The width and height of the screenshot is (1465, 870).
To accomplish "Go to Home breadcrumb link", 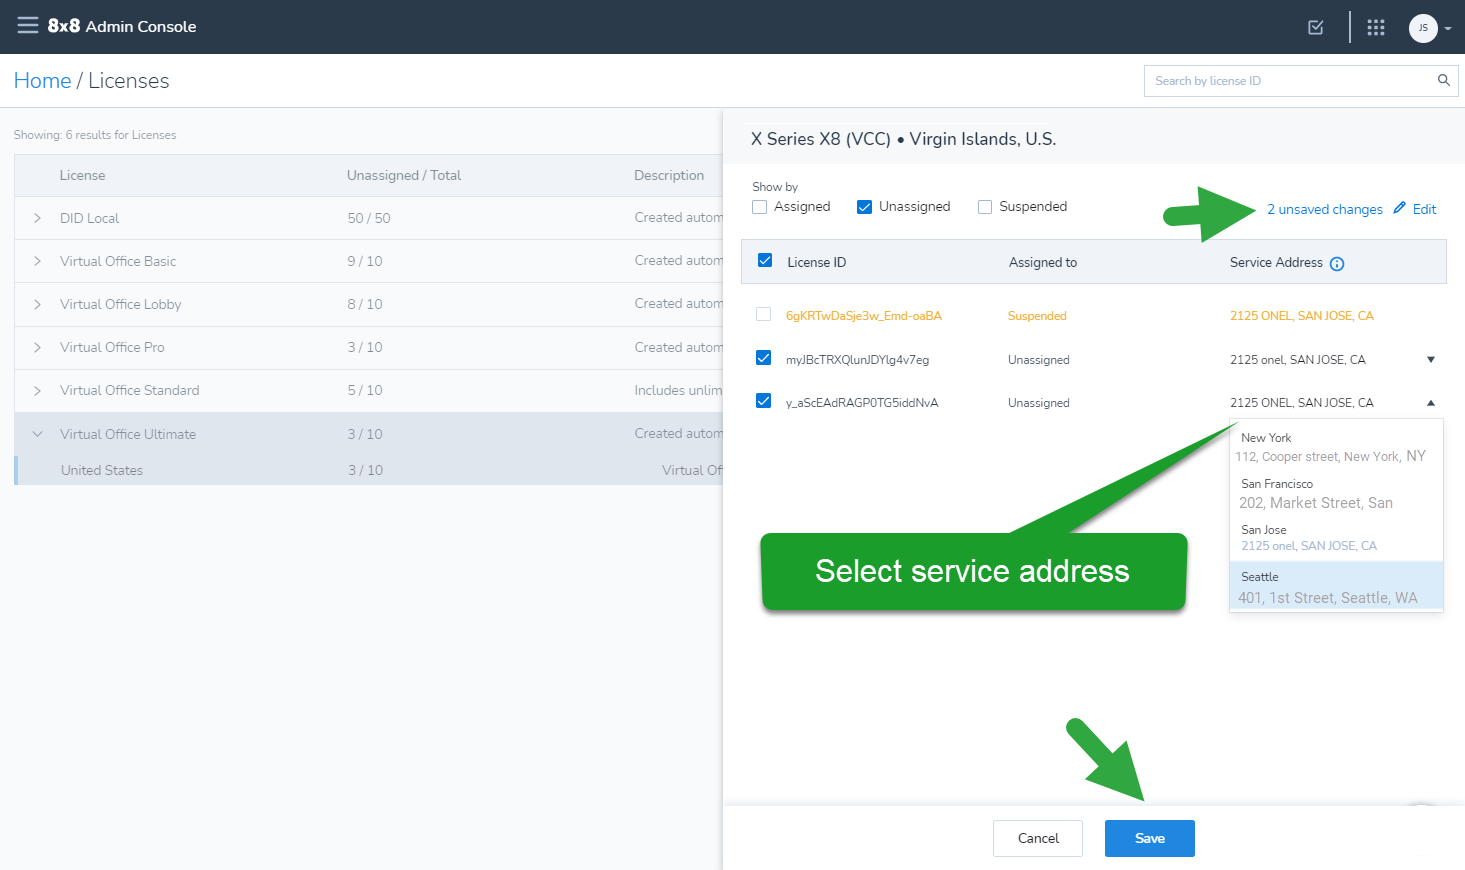I will click(x=42, y=81).
